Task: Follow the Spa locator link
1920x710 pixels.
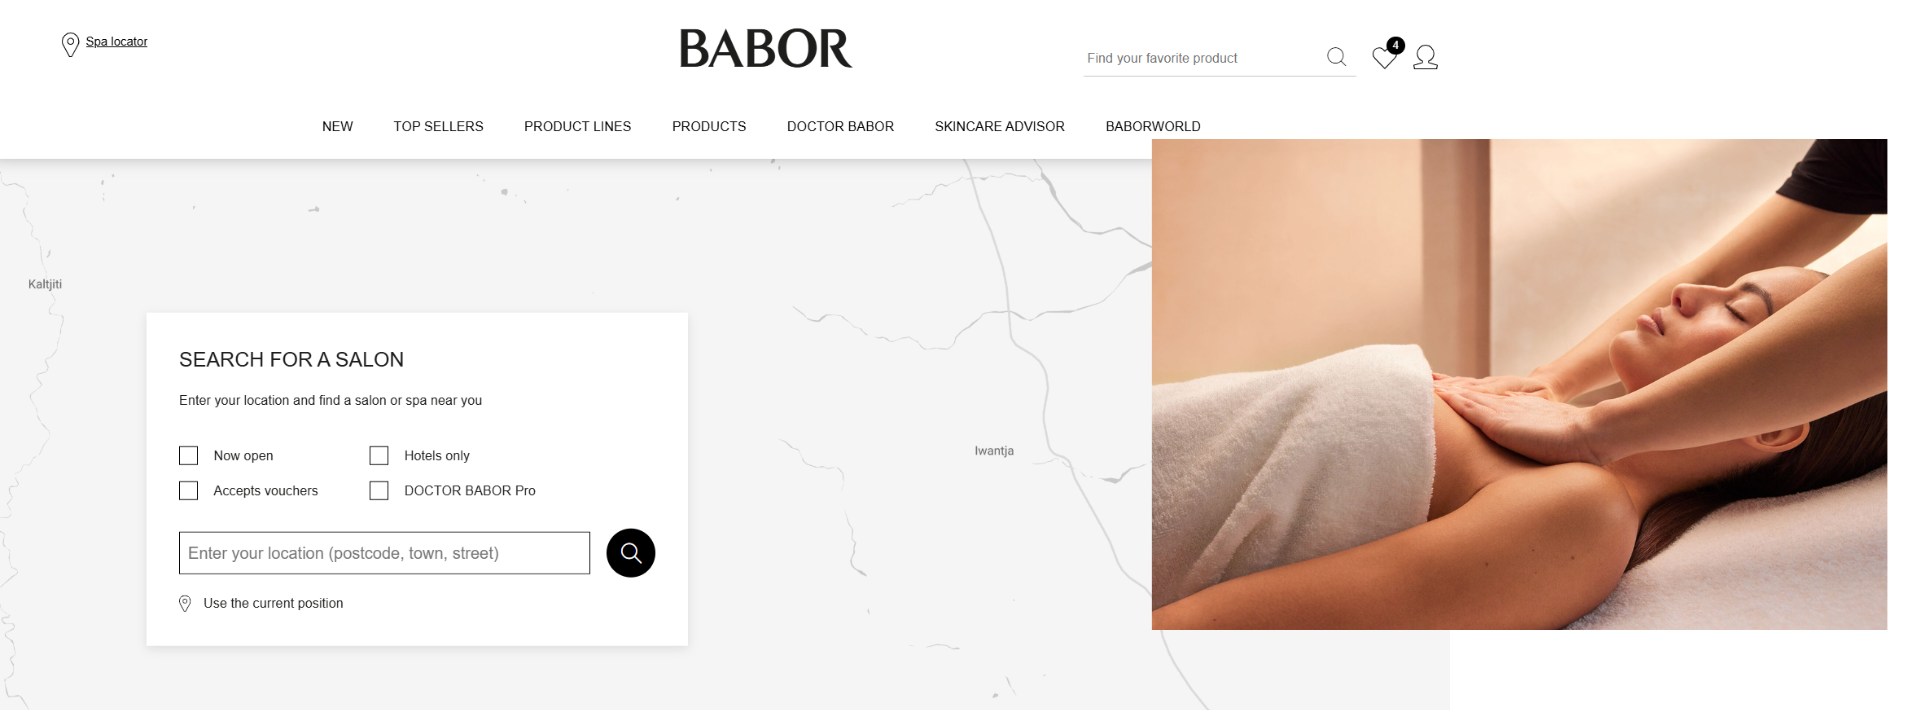Action: 116,42
